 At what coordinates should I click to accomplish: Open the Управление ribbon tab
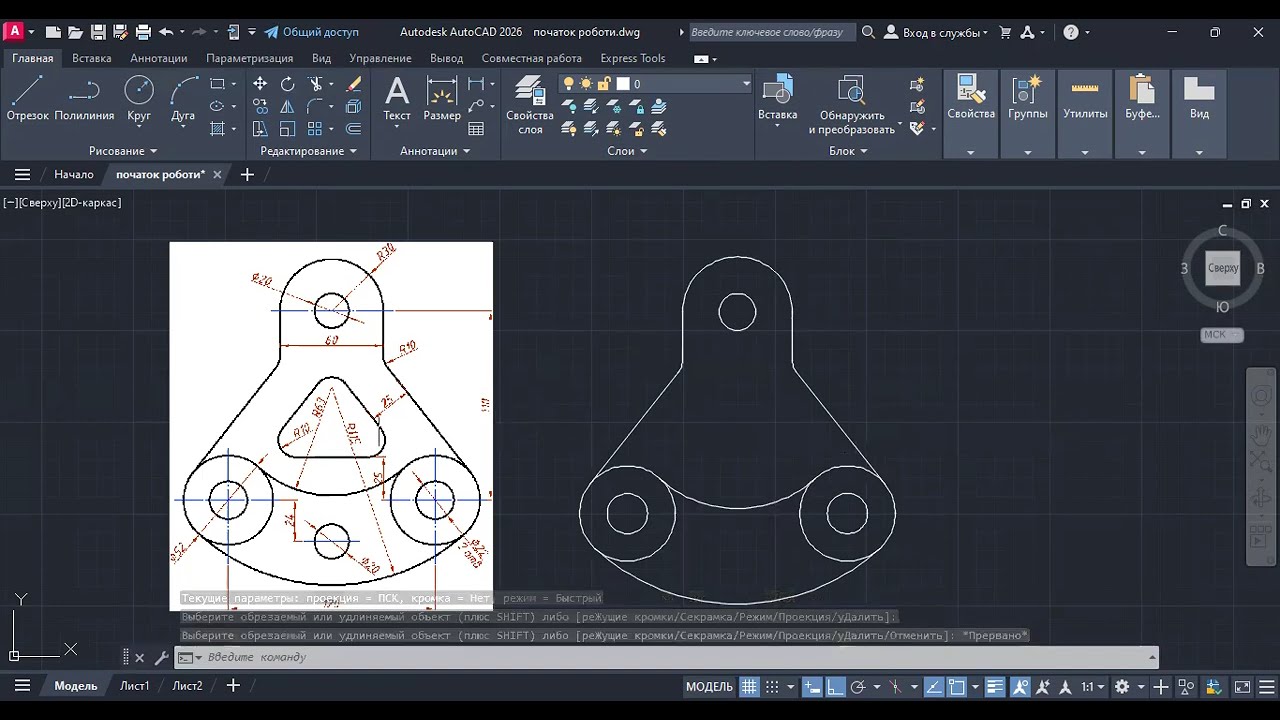click(381, 58)
